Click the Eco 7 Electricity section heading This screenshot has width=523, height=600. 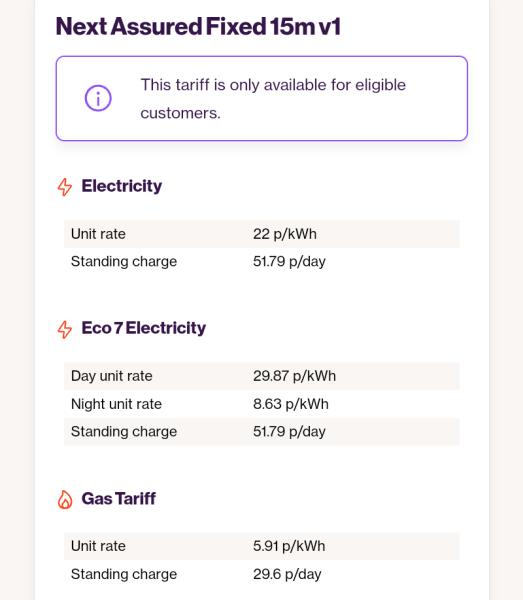143,328
